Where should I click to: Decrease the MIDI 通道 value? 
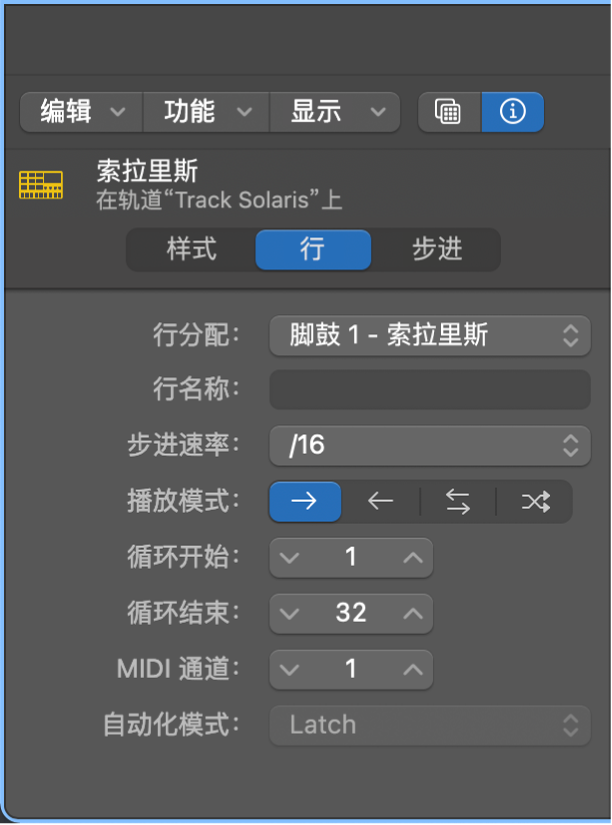pyautogui.click(x=289, y=669)
